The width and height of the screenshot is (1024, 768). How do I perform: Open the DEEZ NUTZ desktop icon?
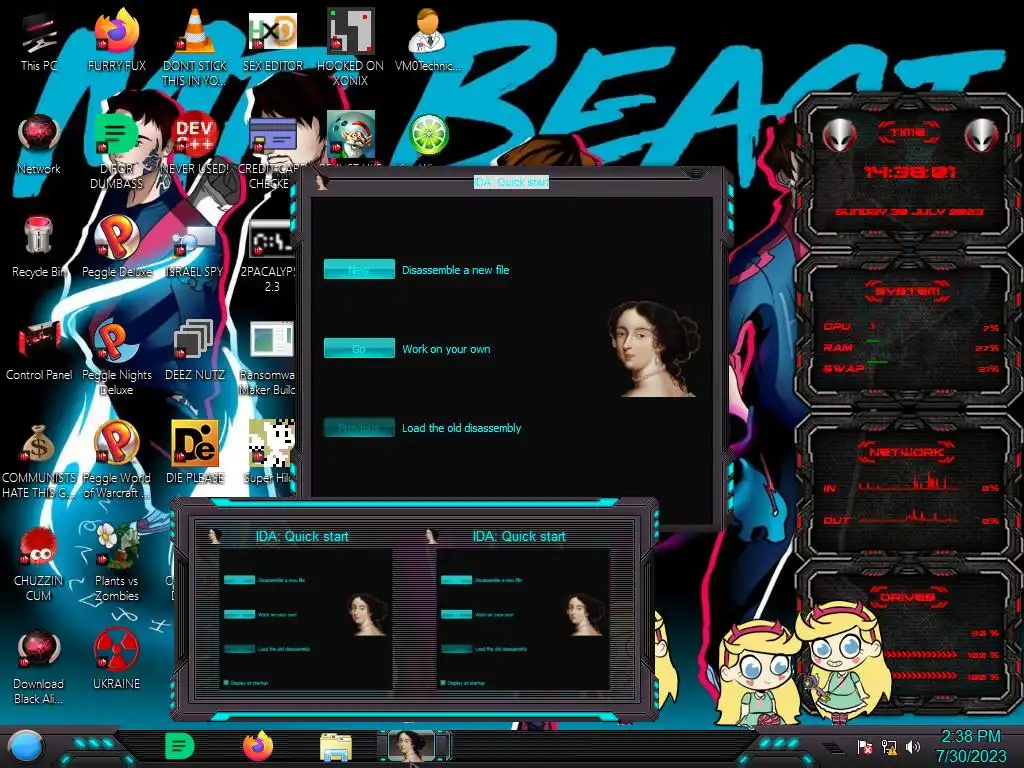(x=195, y=351)
